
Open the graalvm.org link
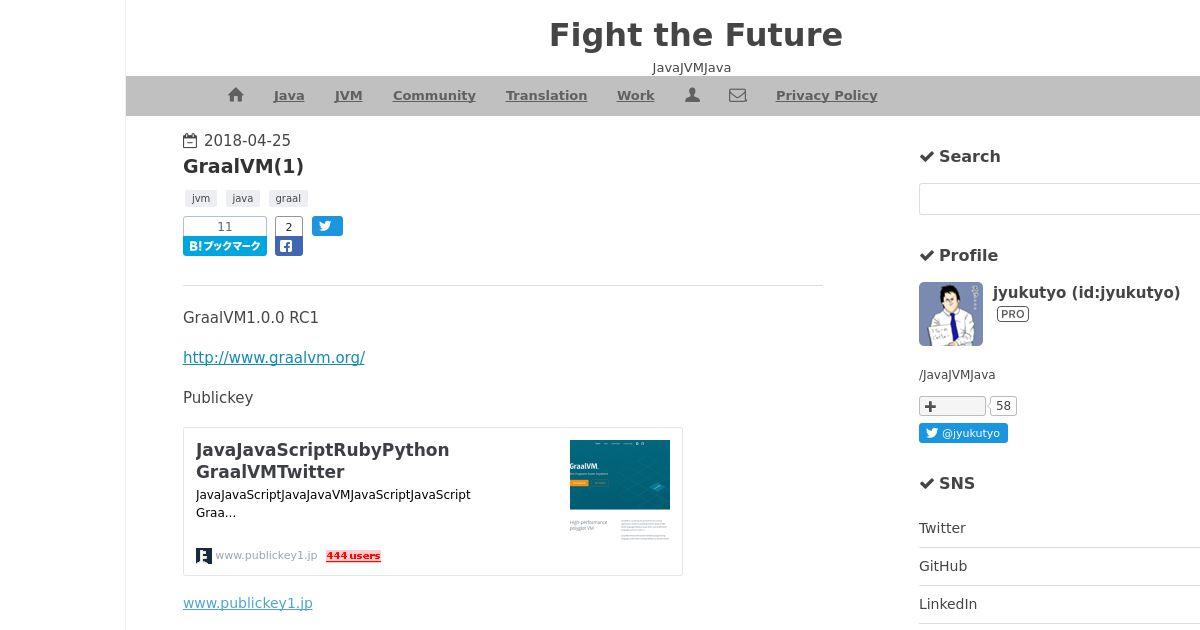tap(274, 357)
